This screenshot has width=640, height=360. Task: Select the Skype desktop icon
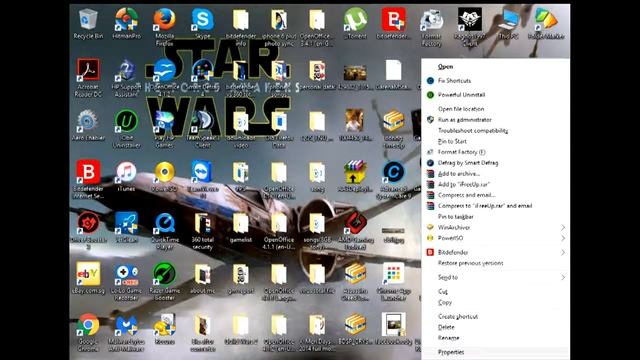click(x=202, y=20)
